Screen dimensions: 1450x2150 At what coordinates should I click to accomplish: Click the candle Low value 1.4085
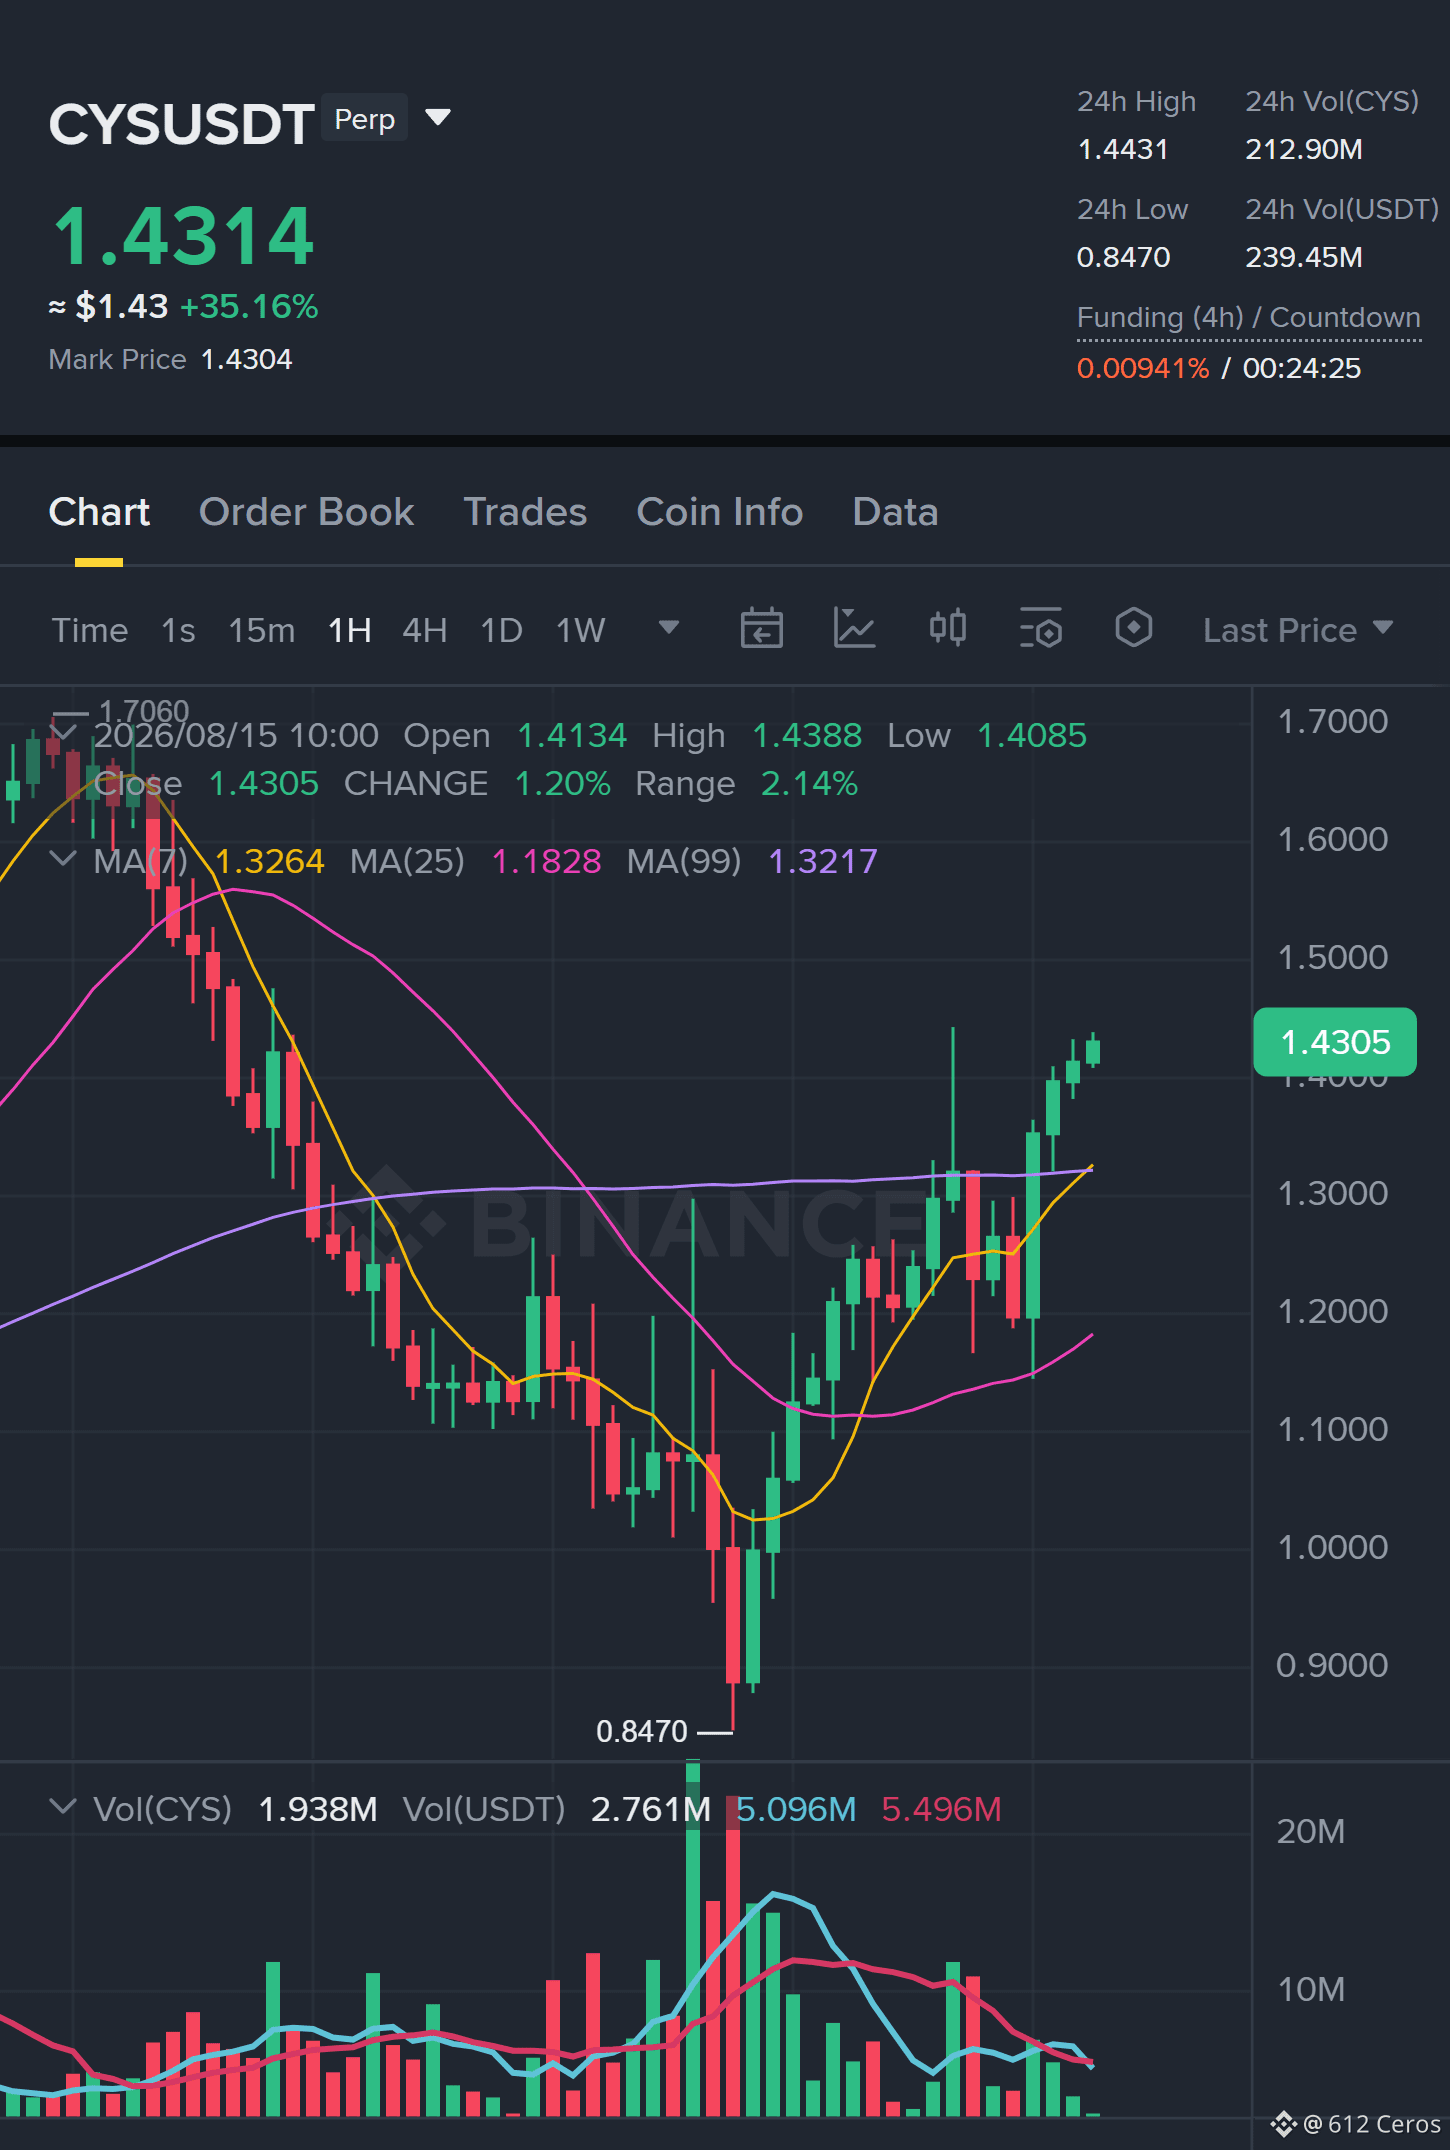pos(1032,735)
